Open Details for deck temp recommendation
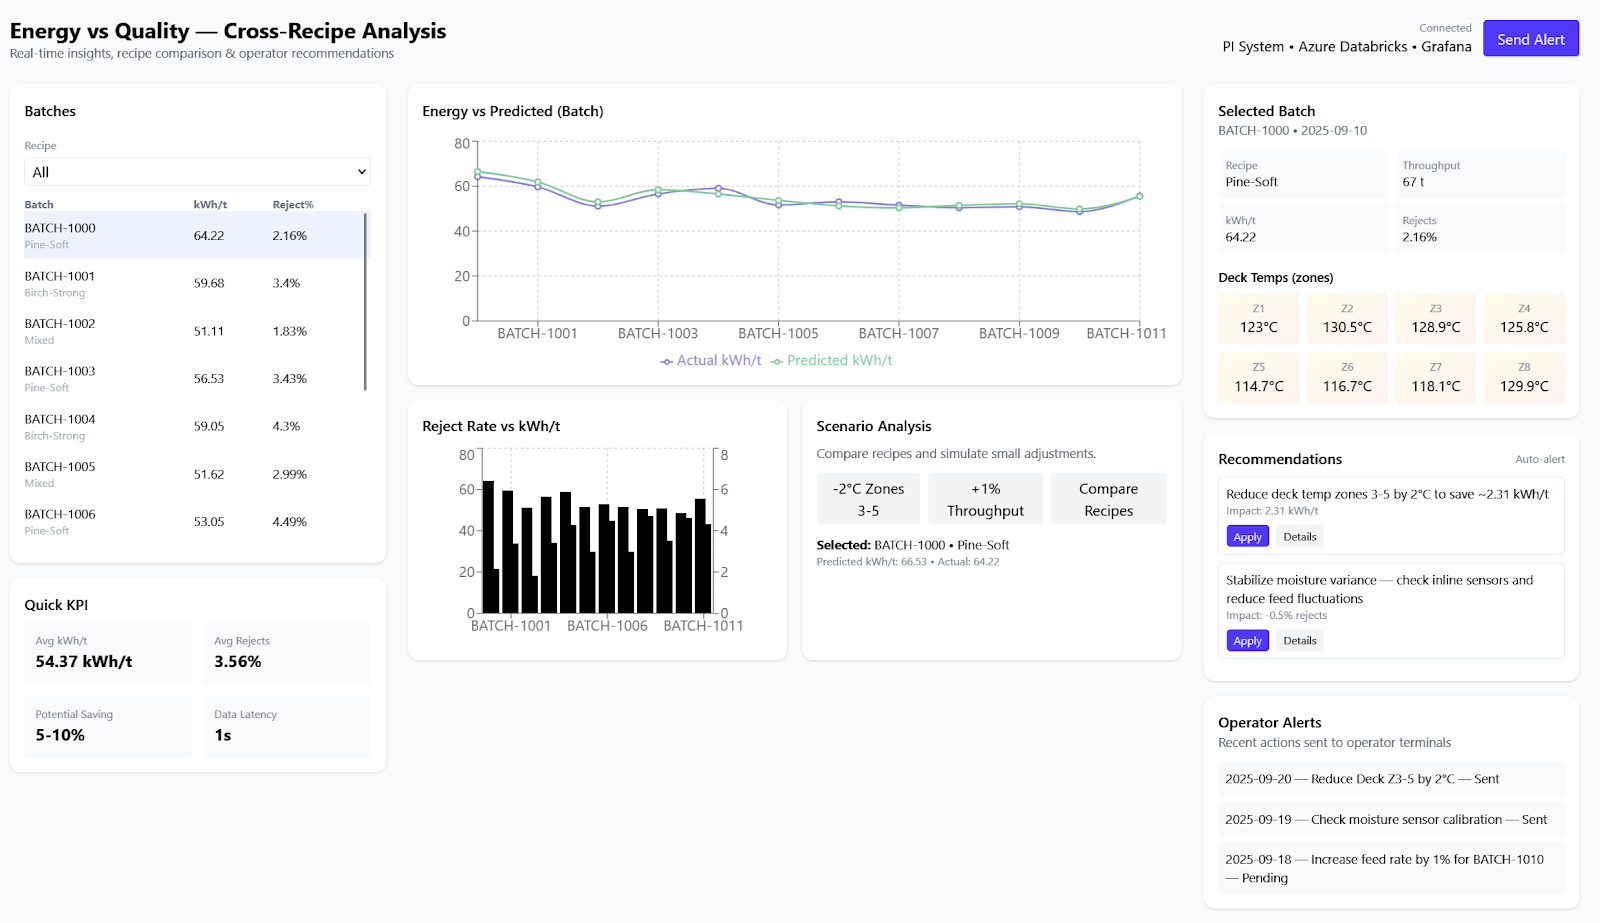The width and height of the screenshot is (1600, 923). 1299,537
